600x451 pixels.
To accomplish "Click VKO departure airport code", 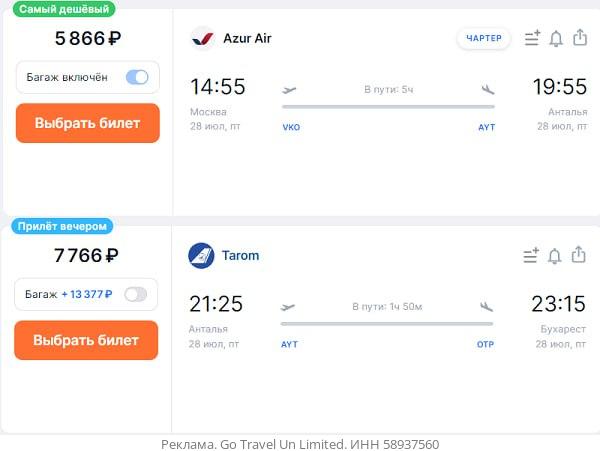I will [291, 128].
